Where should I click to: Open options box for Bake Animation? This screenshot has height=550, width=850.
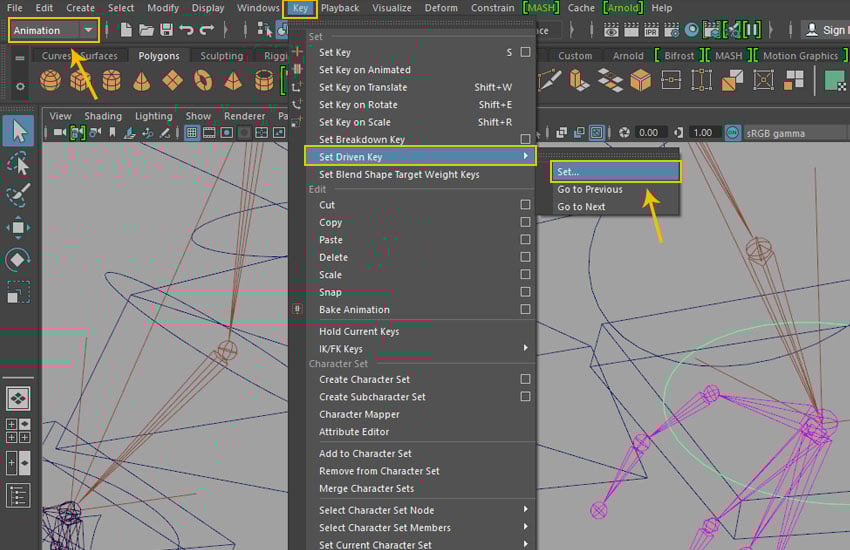click(525, 310)
